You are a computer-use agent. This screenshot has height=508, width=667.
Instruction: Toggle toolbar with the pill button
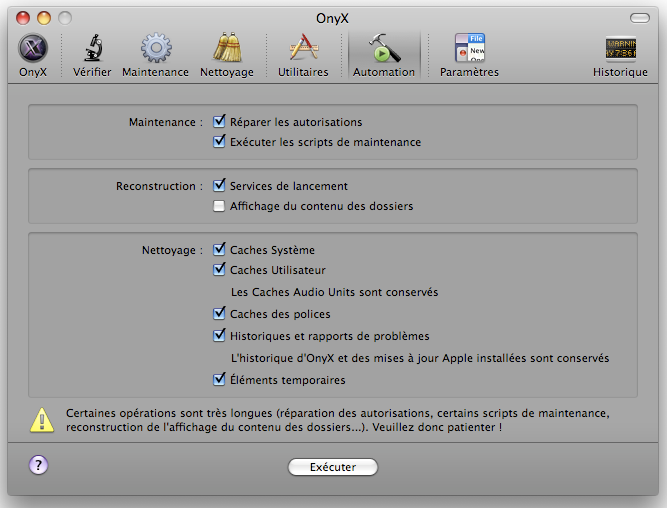coord(639,18)
